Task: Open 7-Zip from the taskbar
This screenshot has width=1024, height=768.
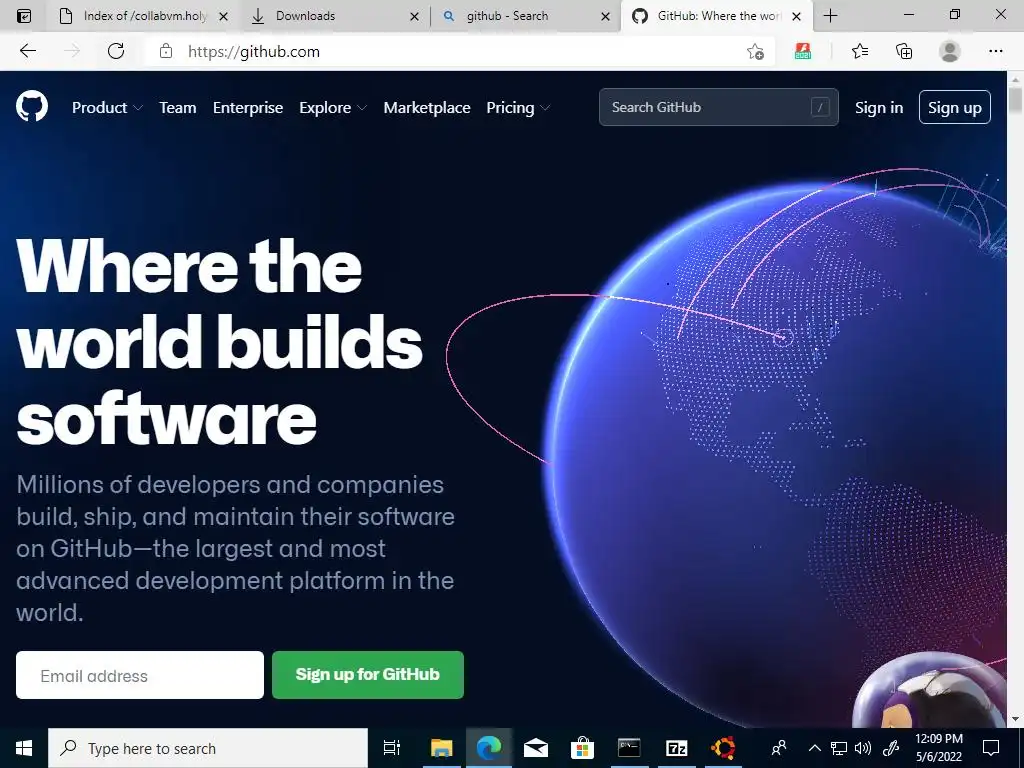Action: [677, 748]
